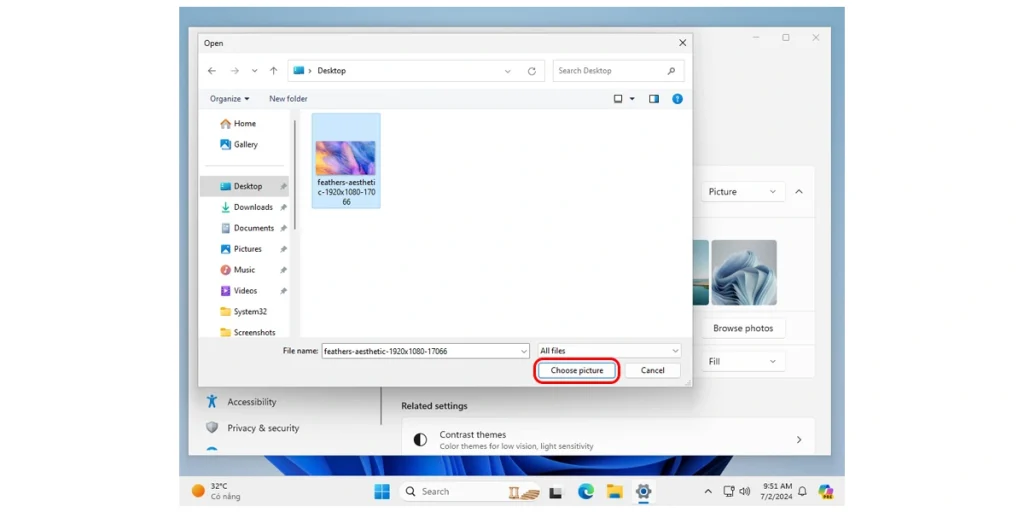Click the Refresh icon in address bar
This screenshot has height=512, width=1024.
click(532, 71)
